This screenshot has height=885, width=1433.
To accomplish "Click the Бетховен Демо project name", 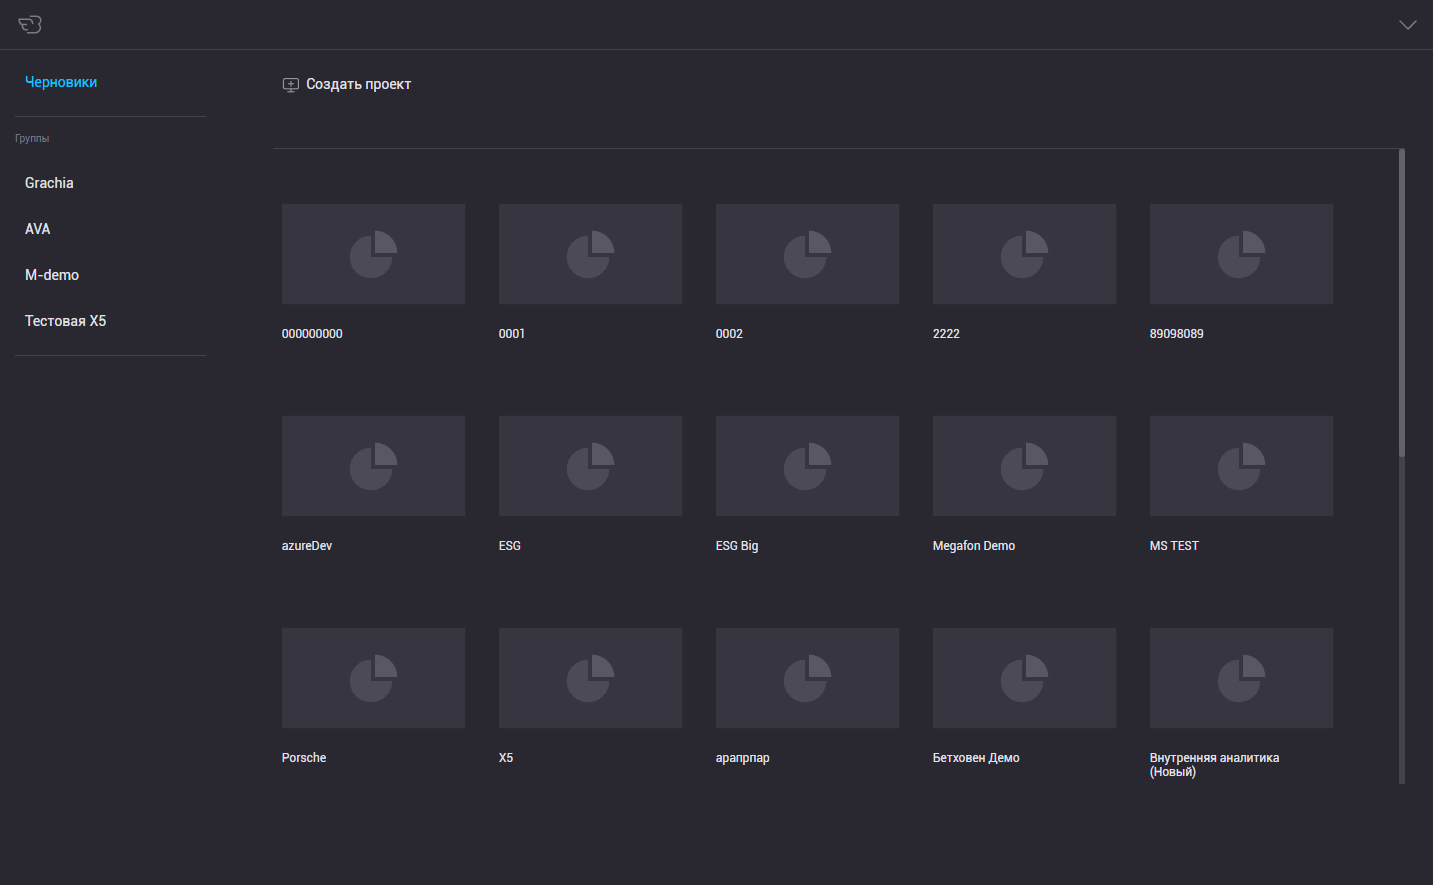I will coord(976,758).
